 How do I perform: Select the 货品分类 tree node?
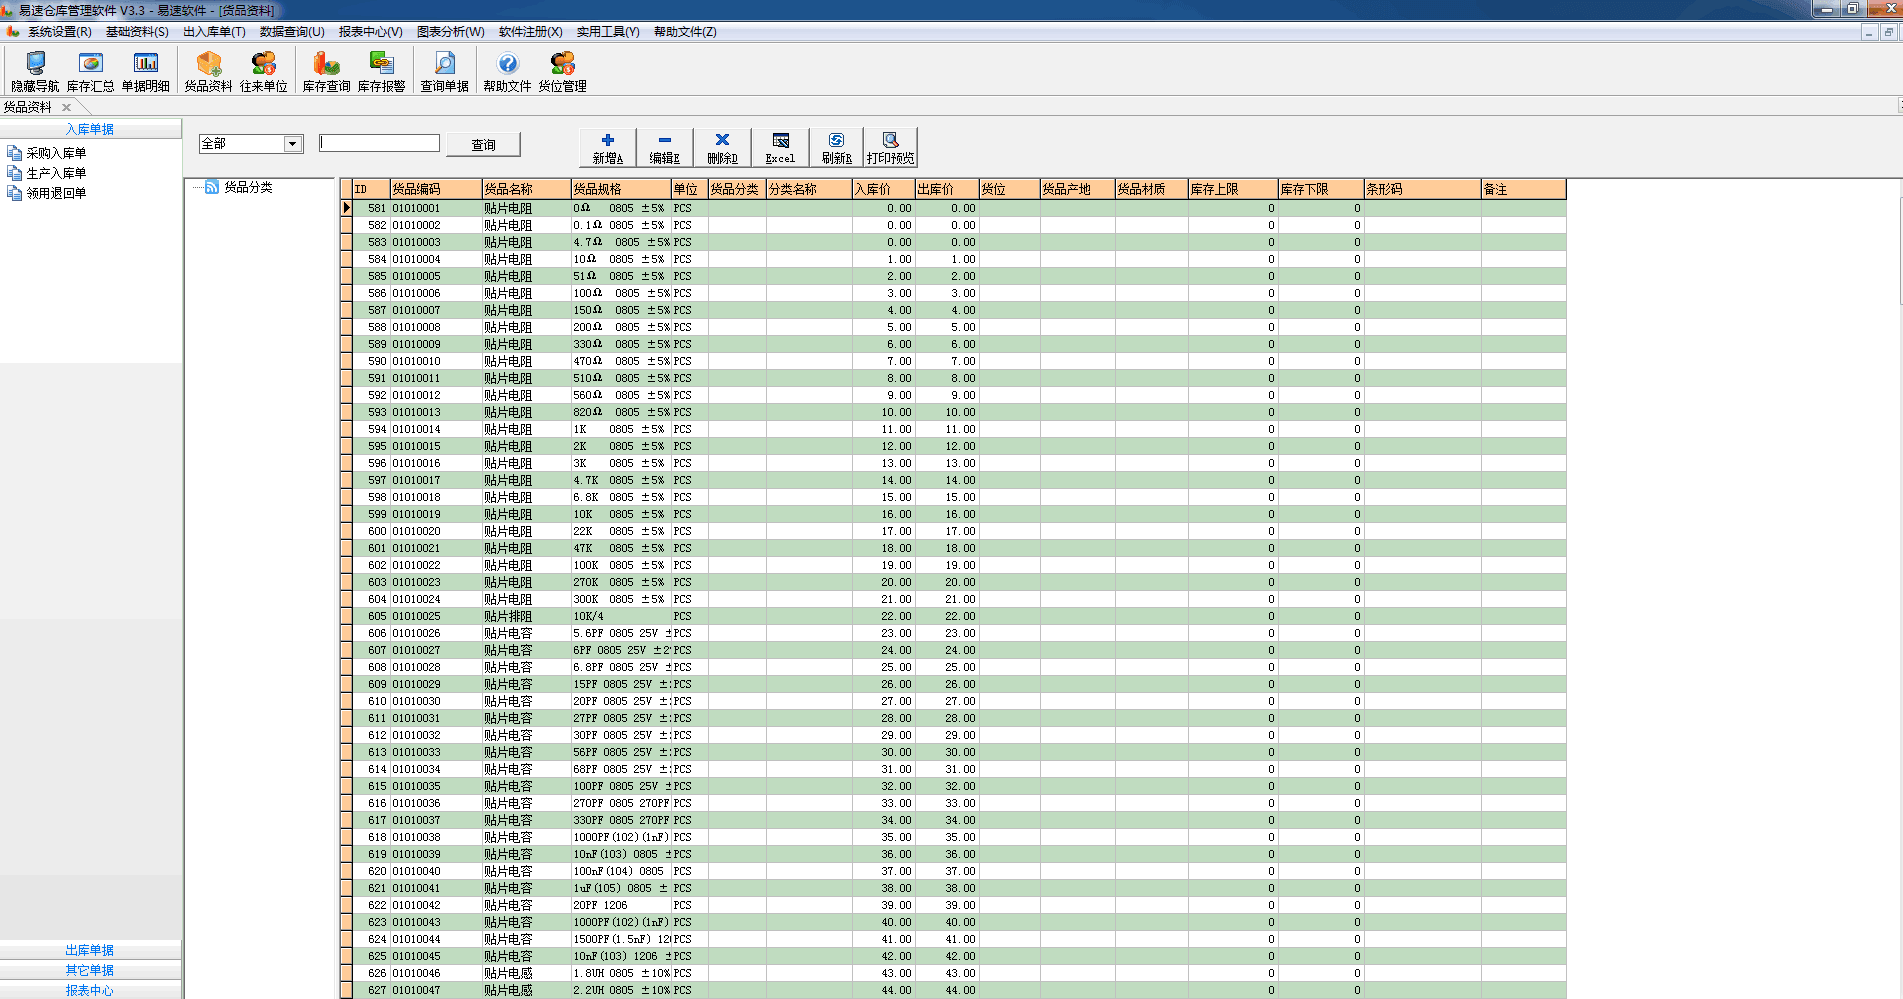[x=248, y=187]
